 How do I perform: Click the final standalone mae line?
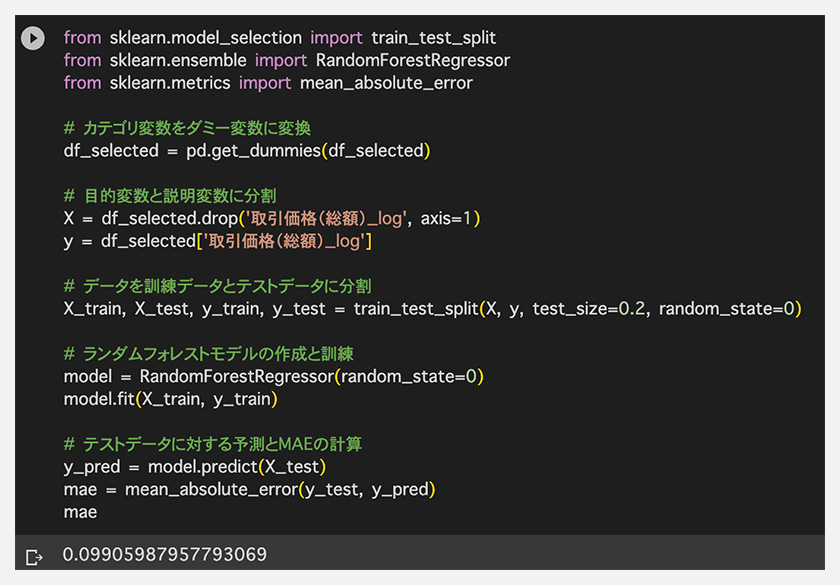click(x=80, y=512)
